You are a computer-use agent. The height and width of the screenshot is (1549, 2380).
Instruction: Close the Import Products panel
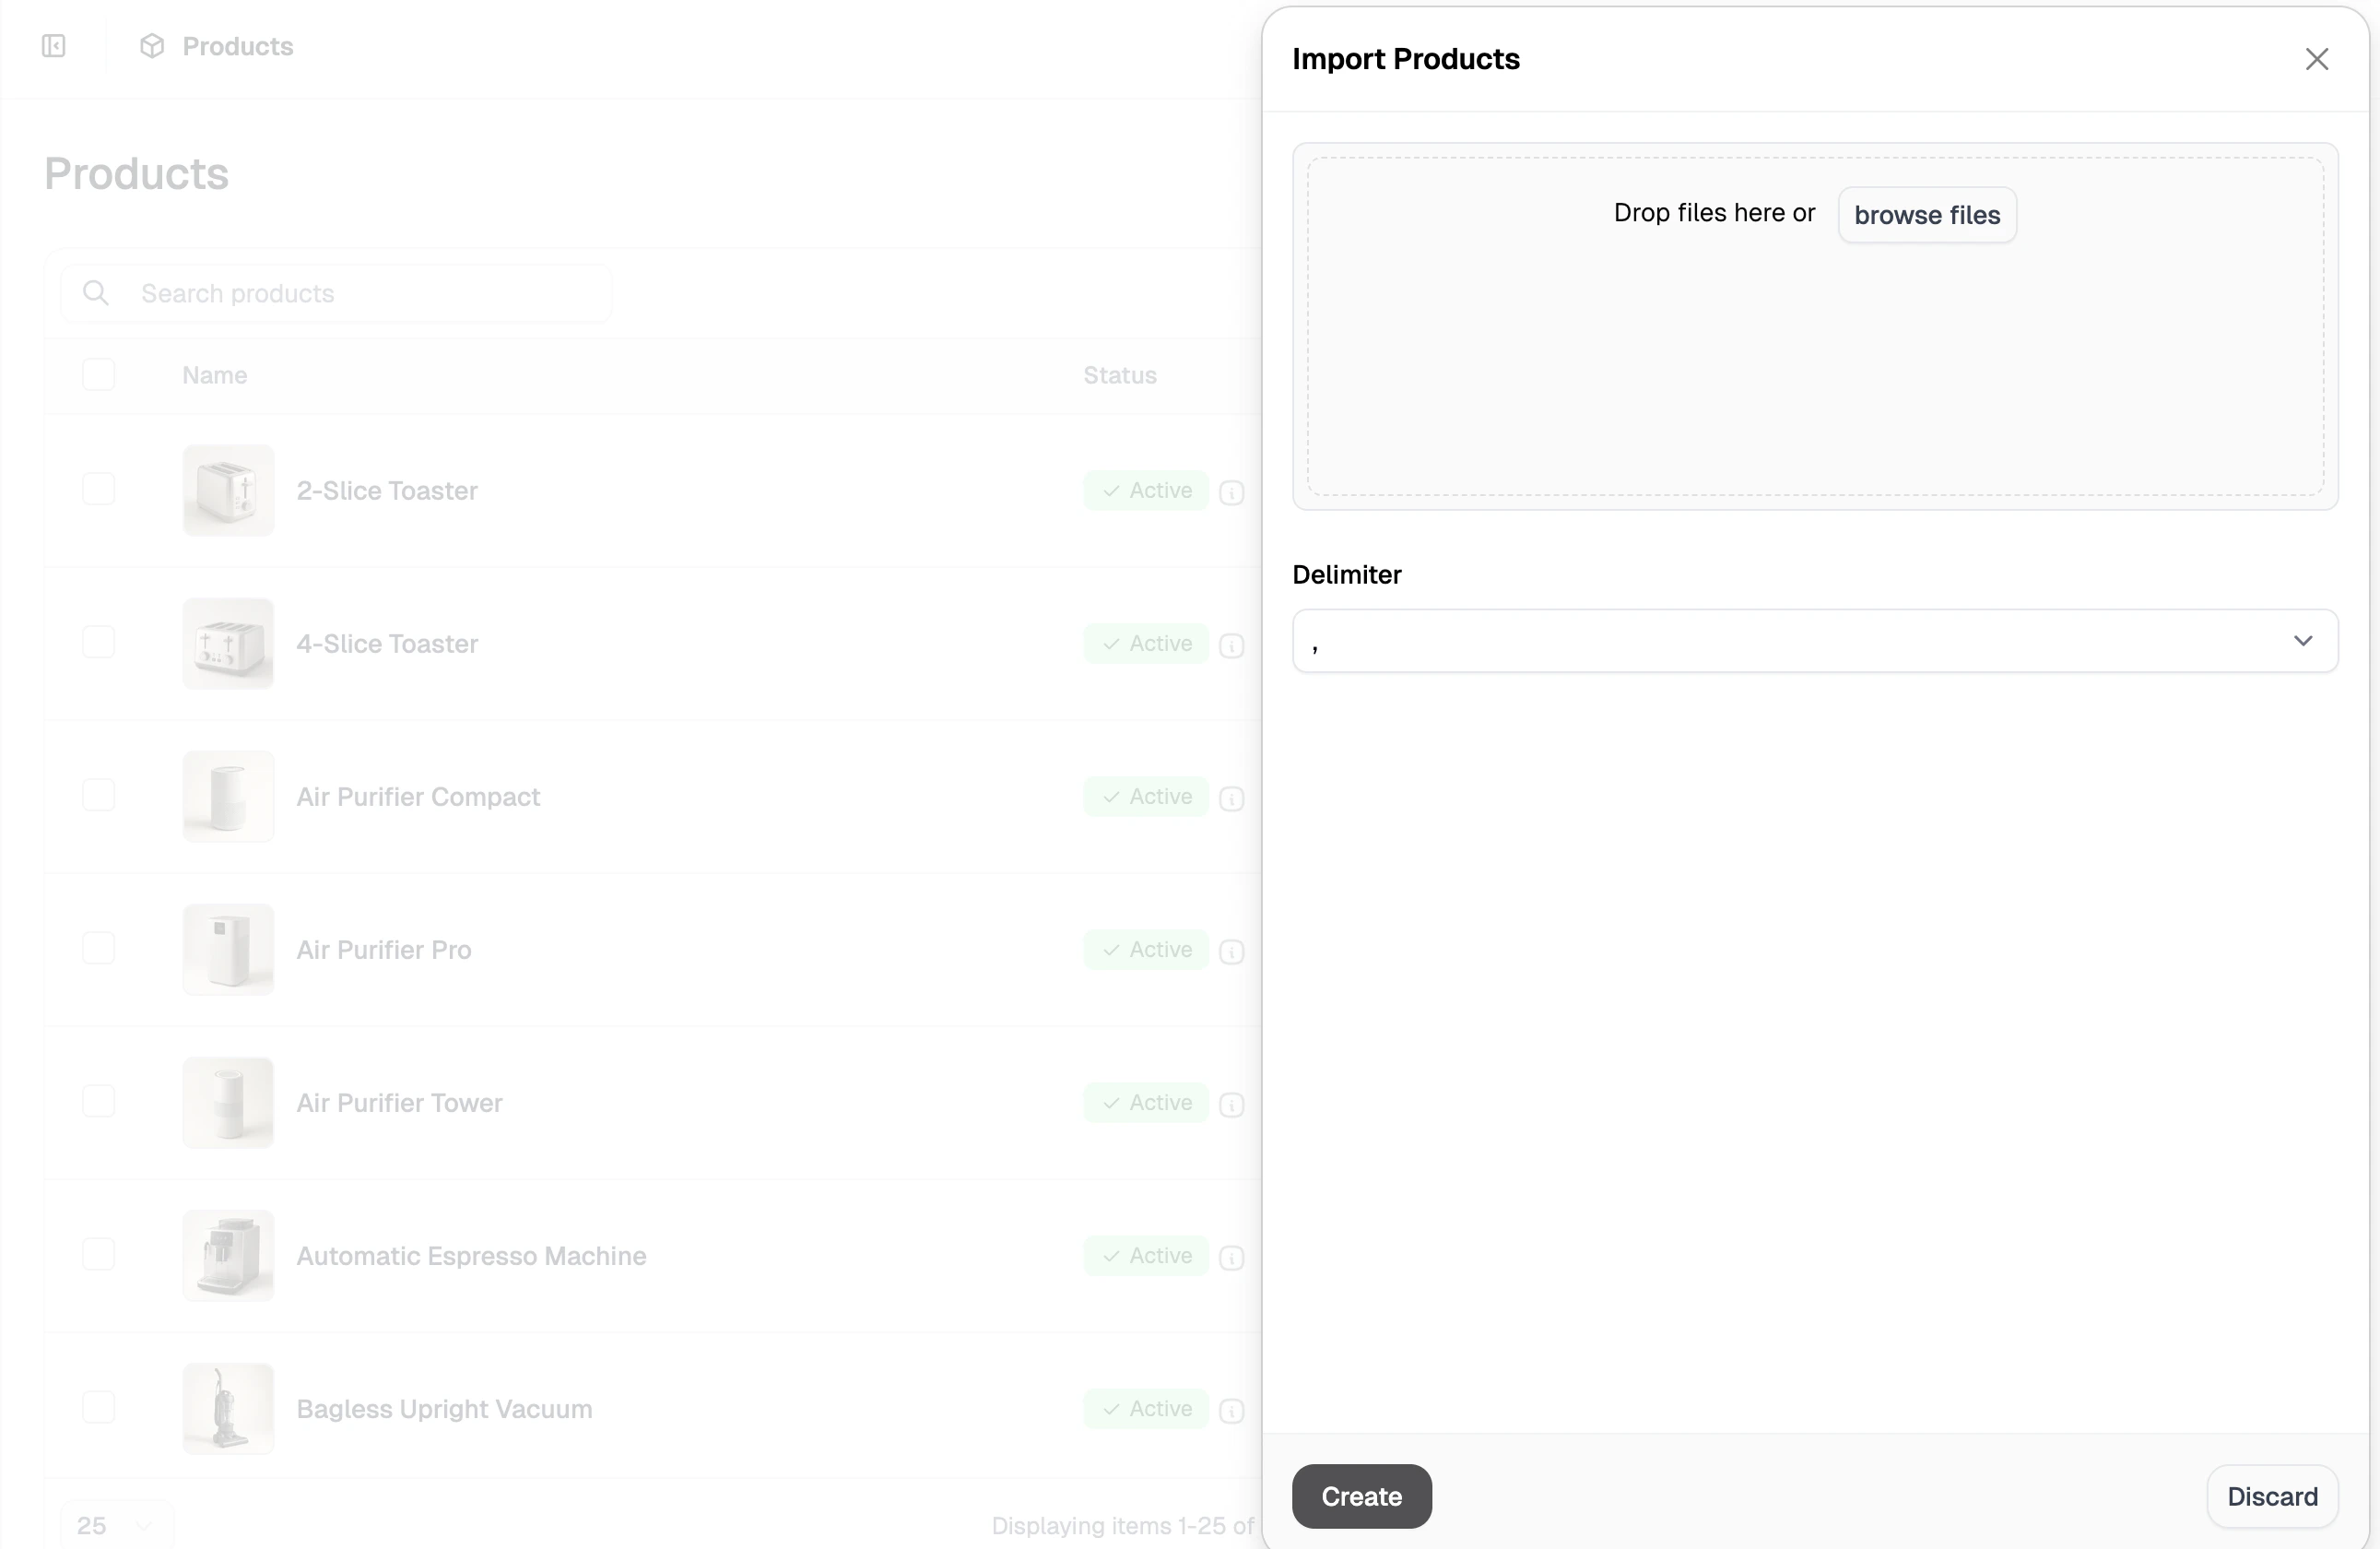click(x=2317, y=59)
